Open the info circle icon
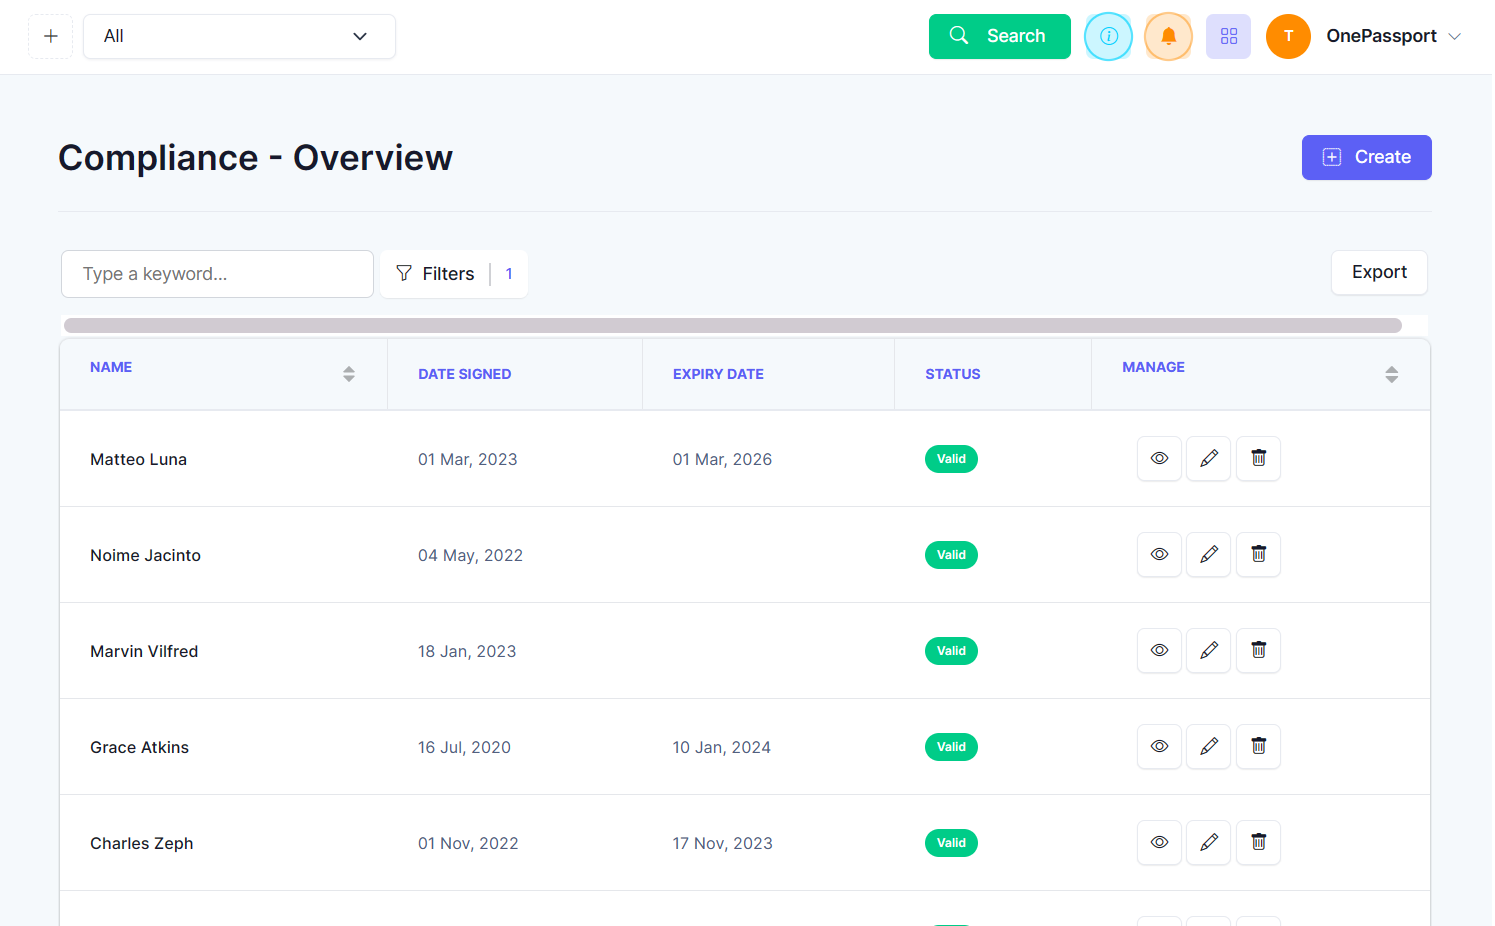 click(1108, 37)
